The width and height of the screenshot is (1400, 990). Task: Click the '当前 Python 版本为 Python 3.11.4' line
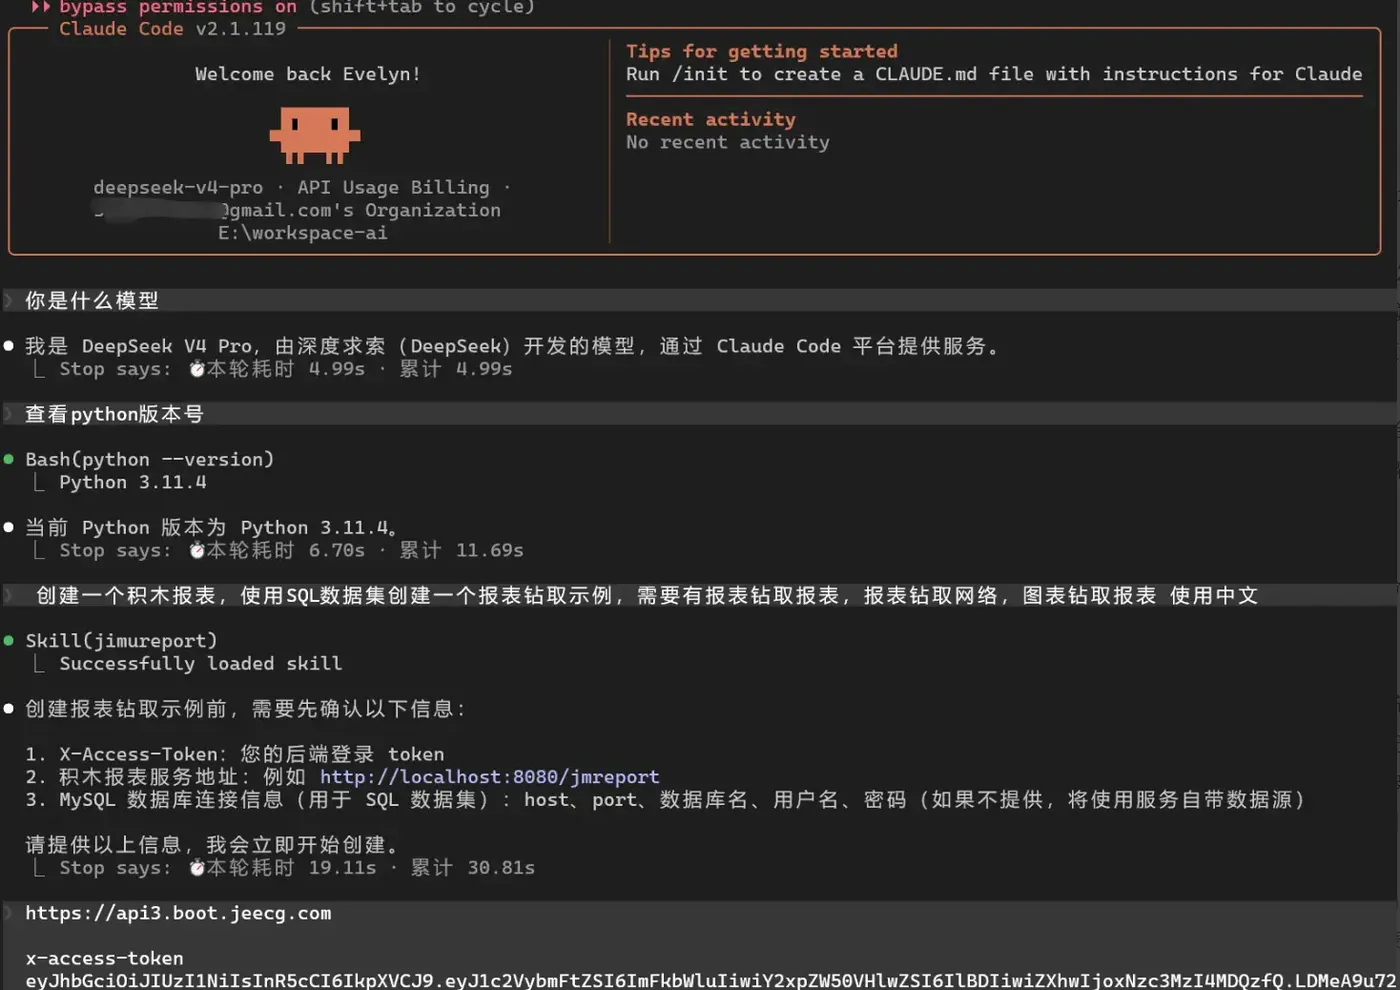(212, 527)
